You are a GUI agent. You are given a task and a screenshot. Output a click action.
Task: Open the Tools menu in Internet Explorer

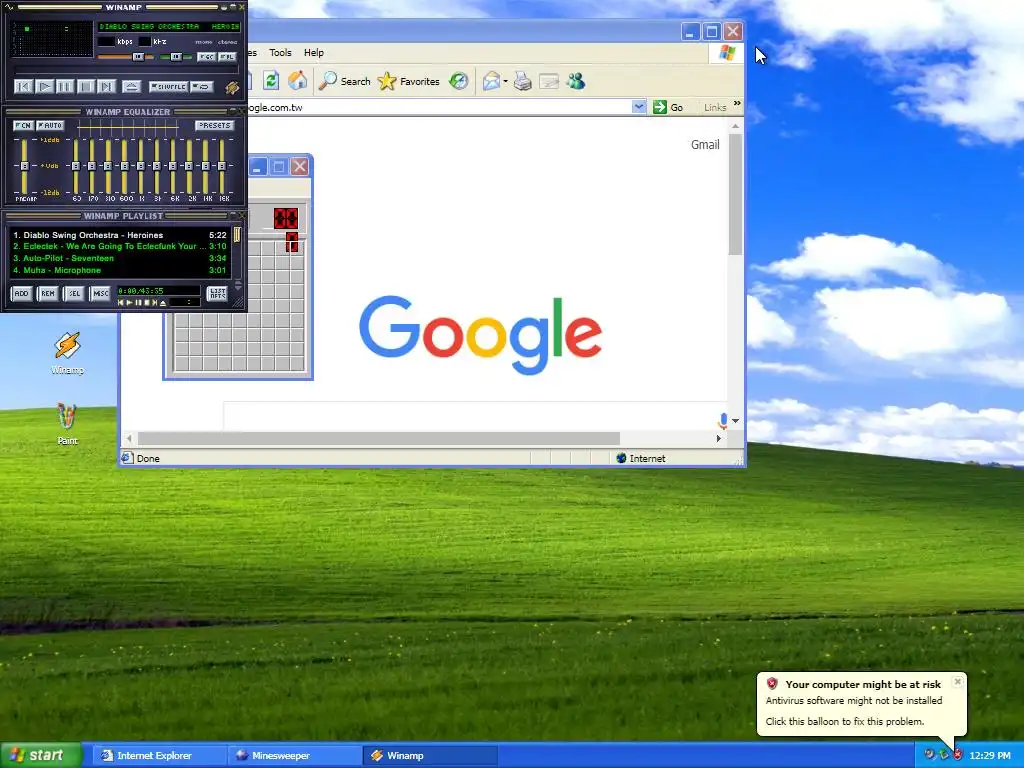[280, 53]
